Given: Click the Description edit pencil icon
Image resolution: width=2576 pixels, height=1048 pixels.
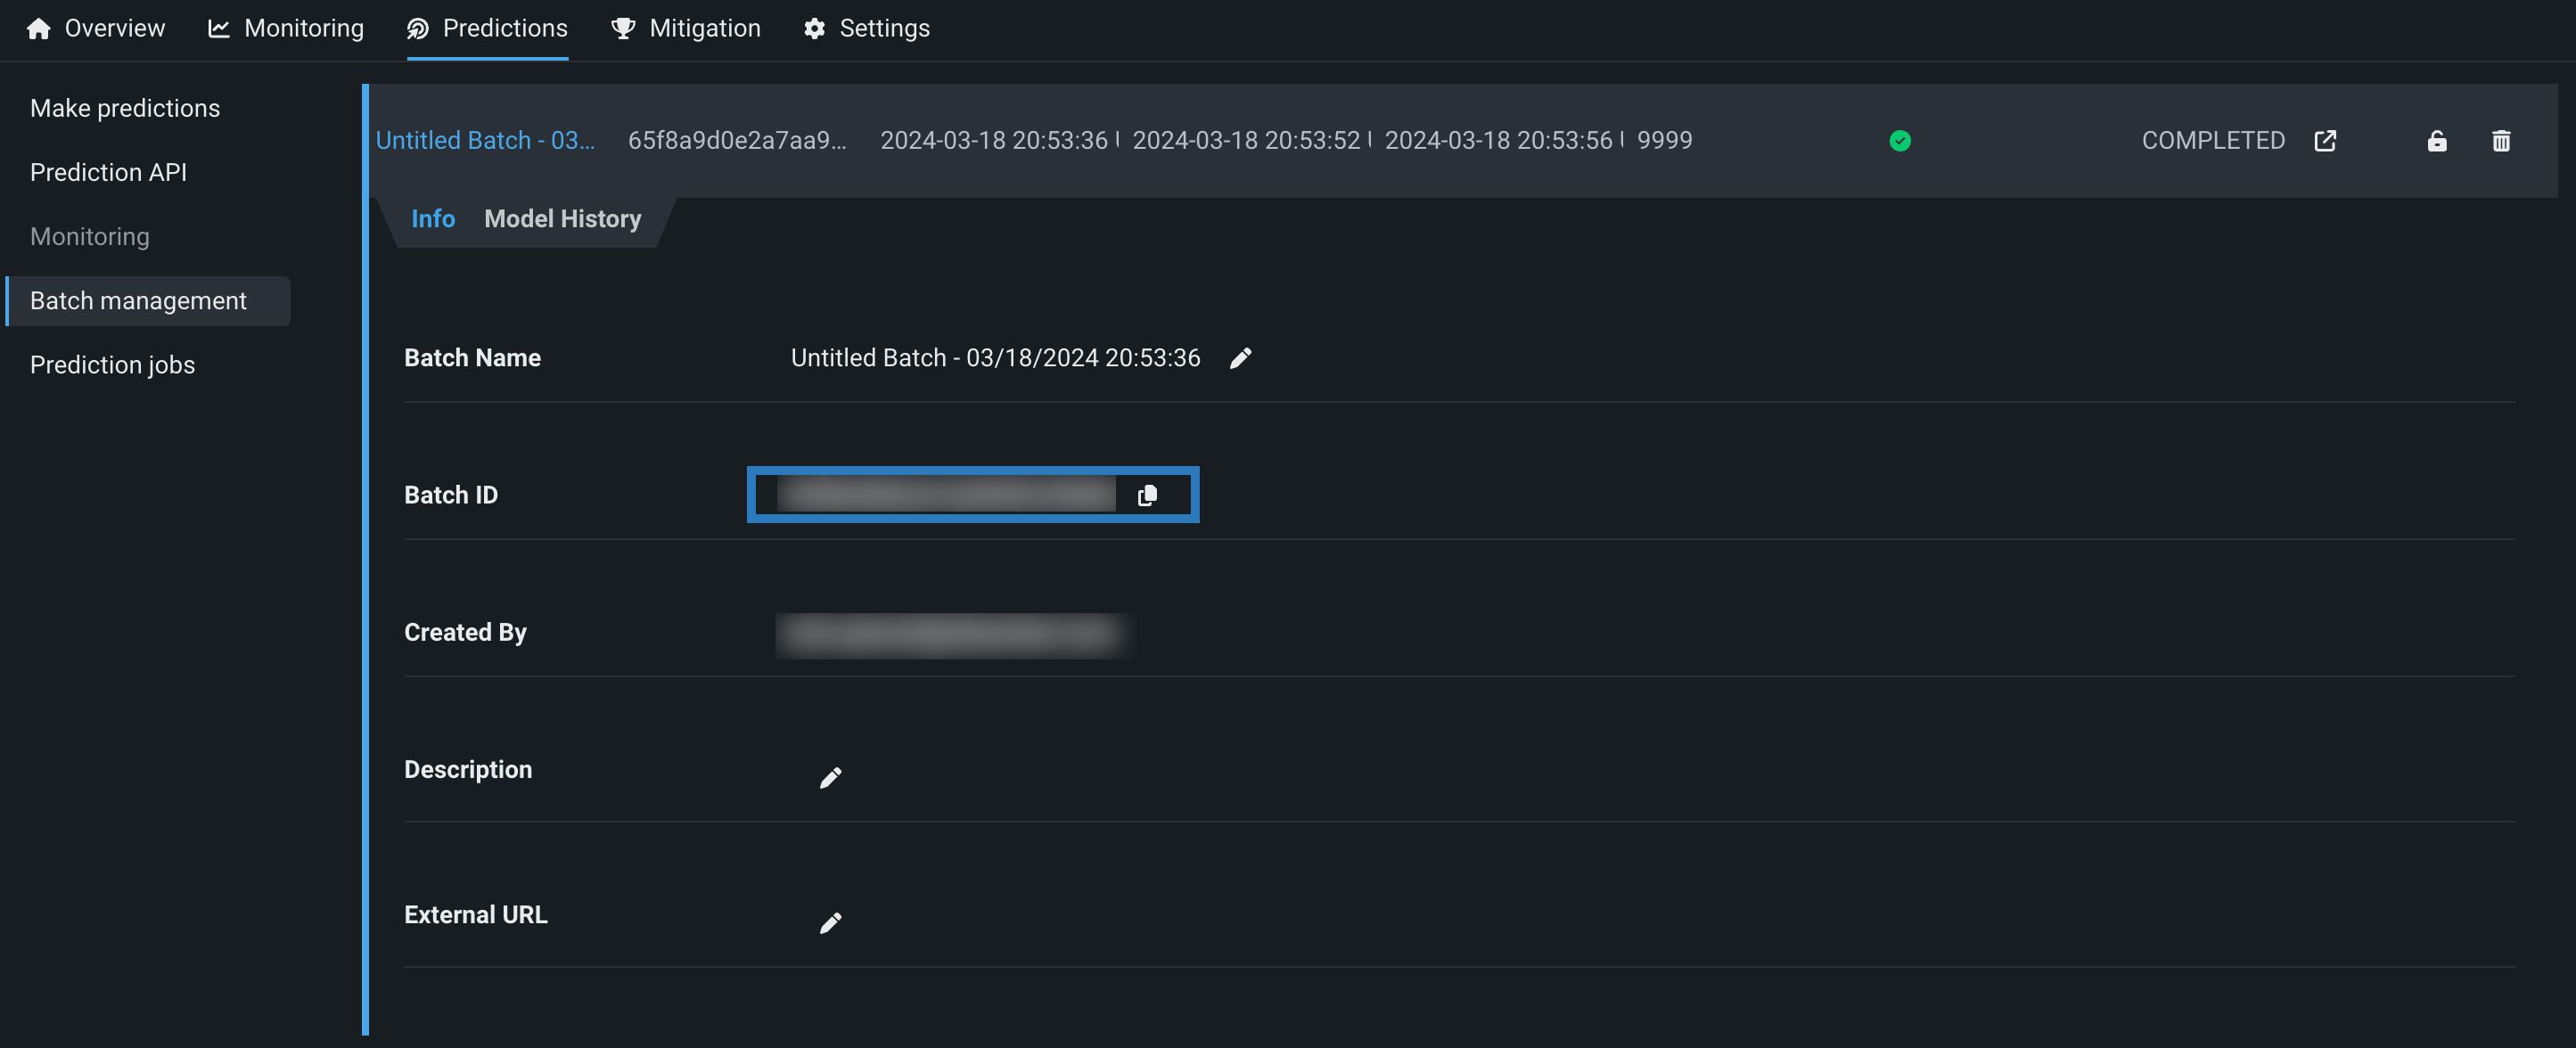Looking at the screenshot, I should click(x=830, y=778).
